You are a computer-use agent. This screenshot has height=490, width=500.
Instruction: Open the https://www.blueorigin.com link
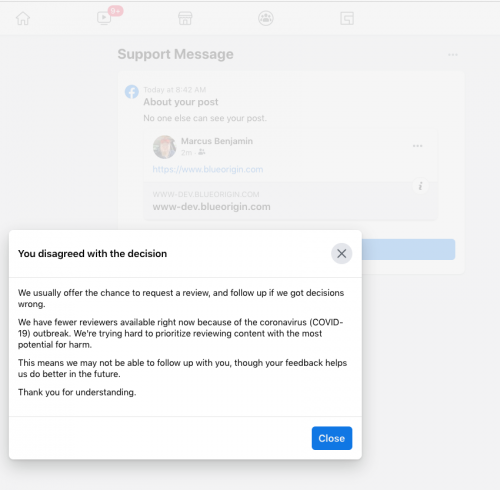(x=208, y=169)
